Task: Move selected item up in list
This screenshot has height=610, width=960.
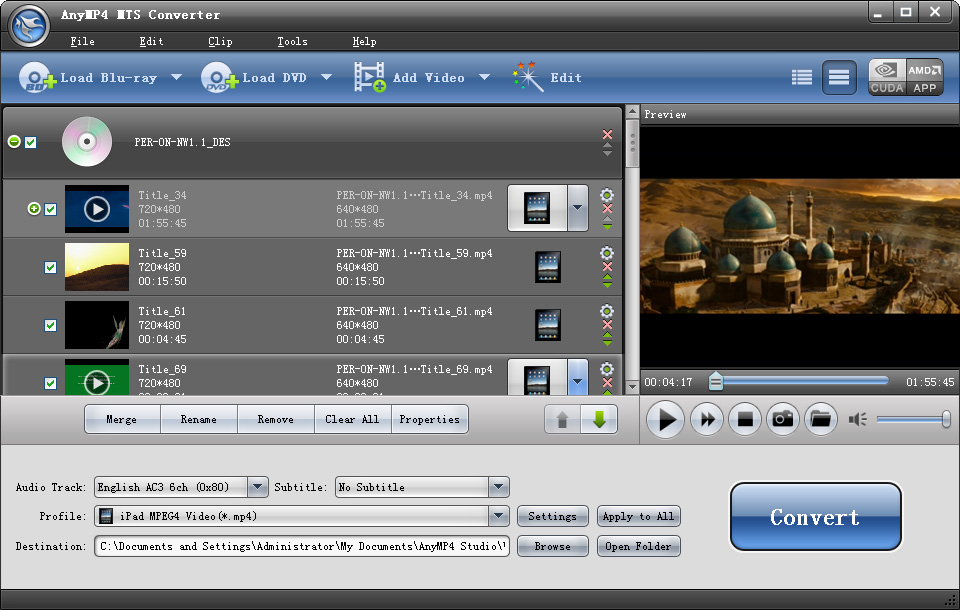Action: coord(562,420)
